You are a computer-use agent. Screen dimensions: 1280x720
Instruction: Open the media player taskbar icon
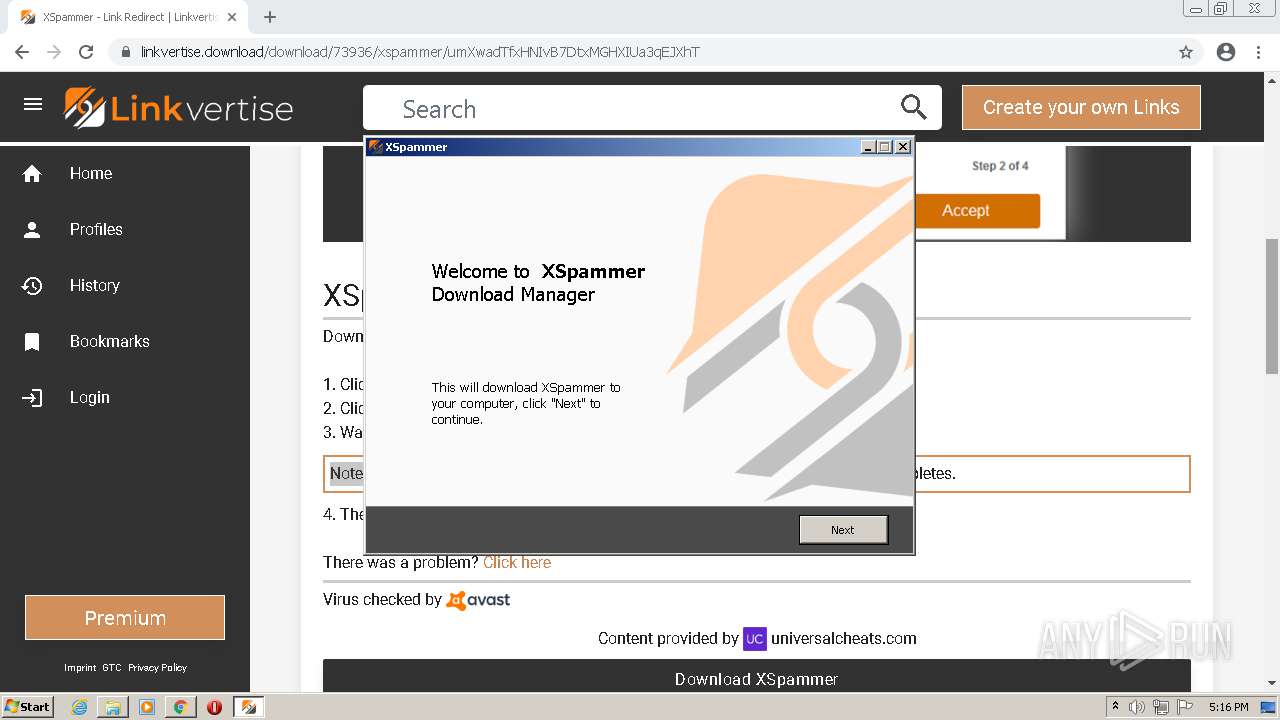pyautogui.click(x=147, y=707)
